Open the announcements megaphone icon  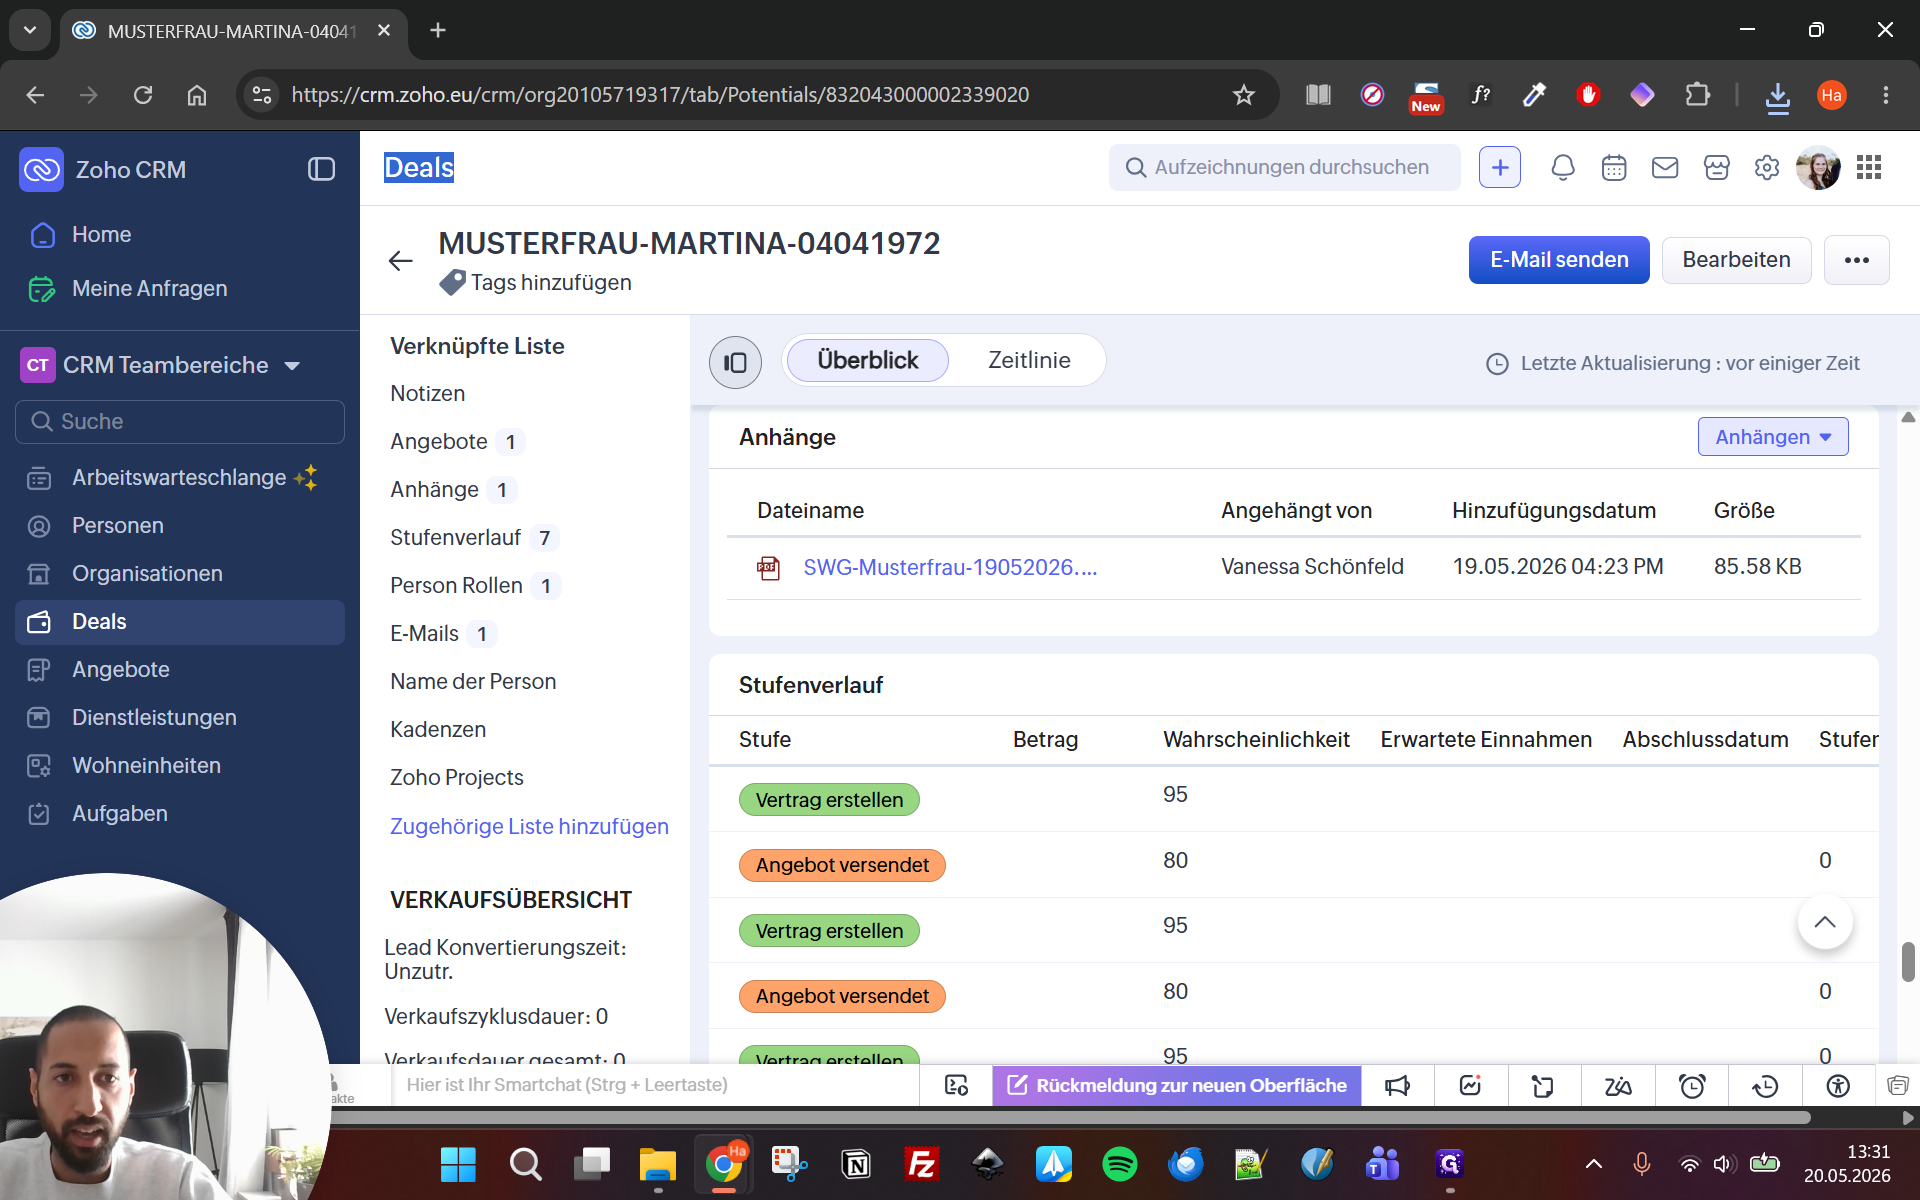1397,1086
